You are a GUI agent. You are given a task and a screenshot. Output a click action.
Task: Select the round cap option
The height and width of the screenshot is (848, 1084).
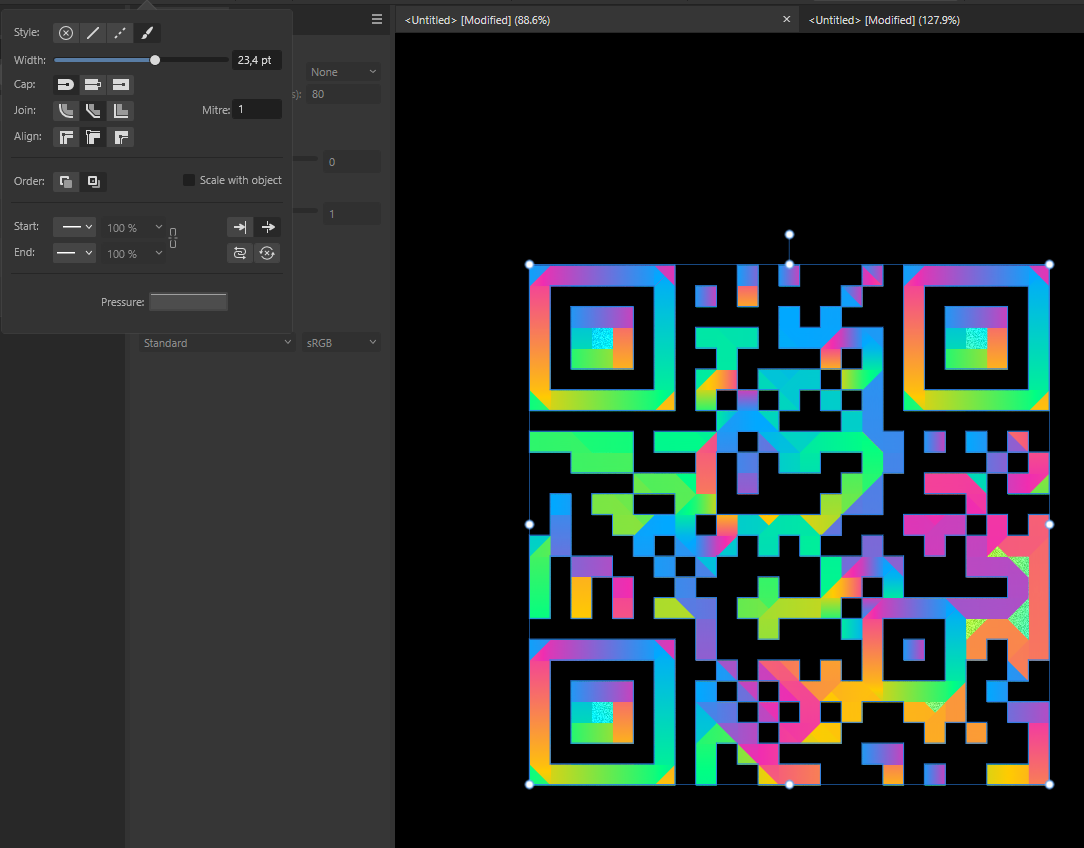pyautogui.click(x=66, y=85)
